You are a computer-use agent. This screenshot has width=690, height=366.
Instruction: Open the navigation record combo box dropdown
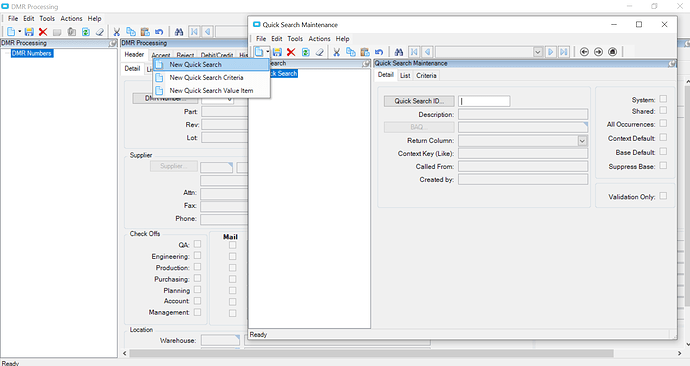538,52
